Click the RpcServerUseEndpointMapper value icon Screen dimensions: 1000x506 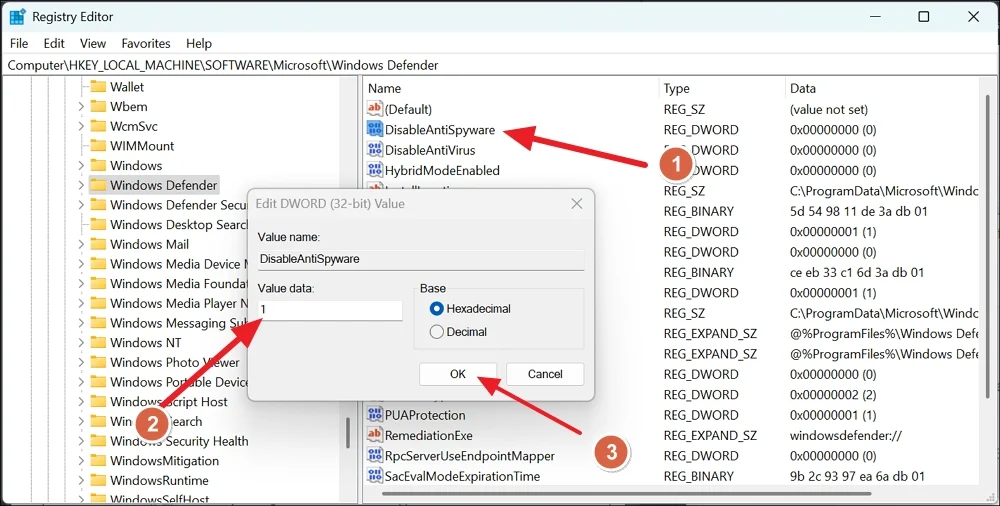pos(374,455)
